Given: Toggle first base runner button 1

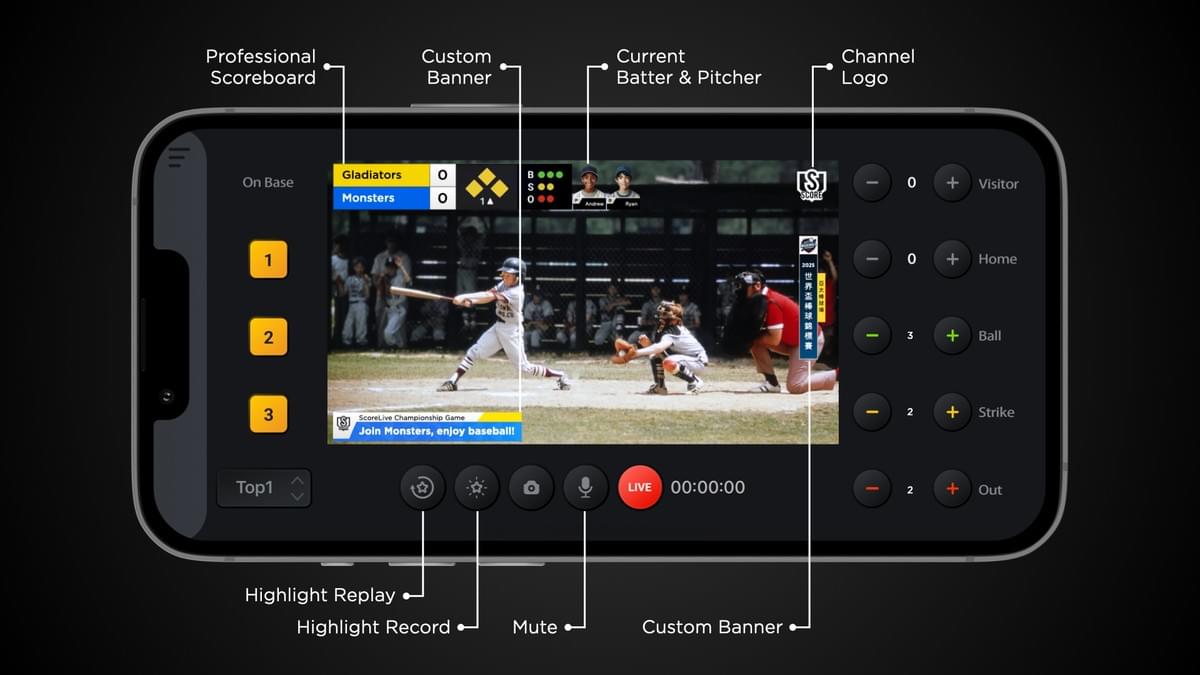Looking at the screenshot, I should pyautogui.click(x=268, y=260).
